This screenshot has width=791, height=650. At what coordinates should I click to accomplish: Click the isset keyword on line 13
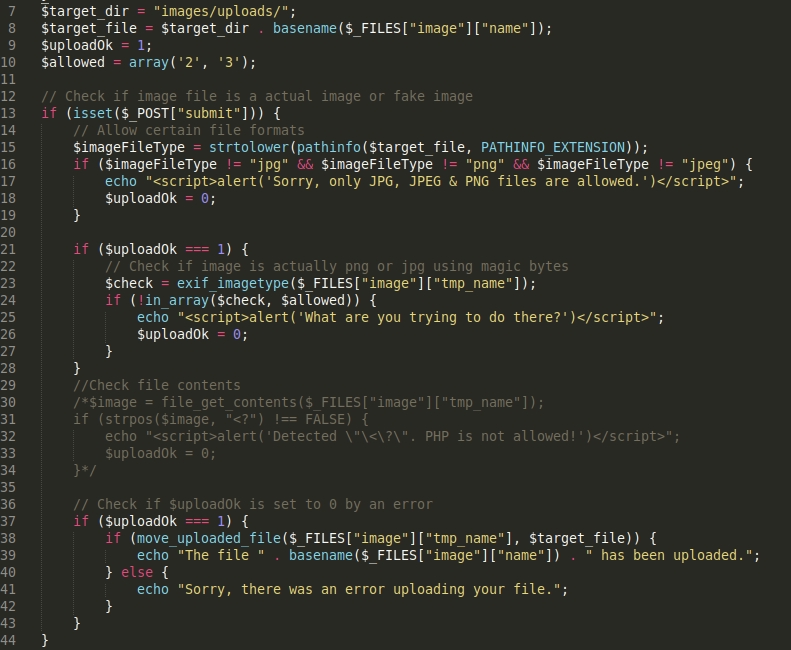(93, 113)
